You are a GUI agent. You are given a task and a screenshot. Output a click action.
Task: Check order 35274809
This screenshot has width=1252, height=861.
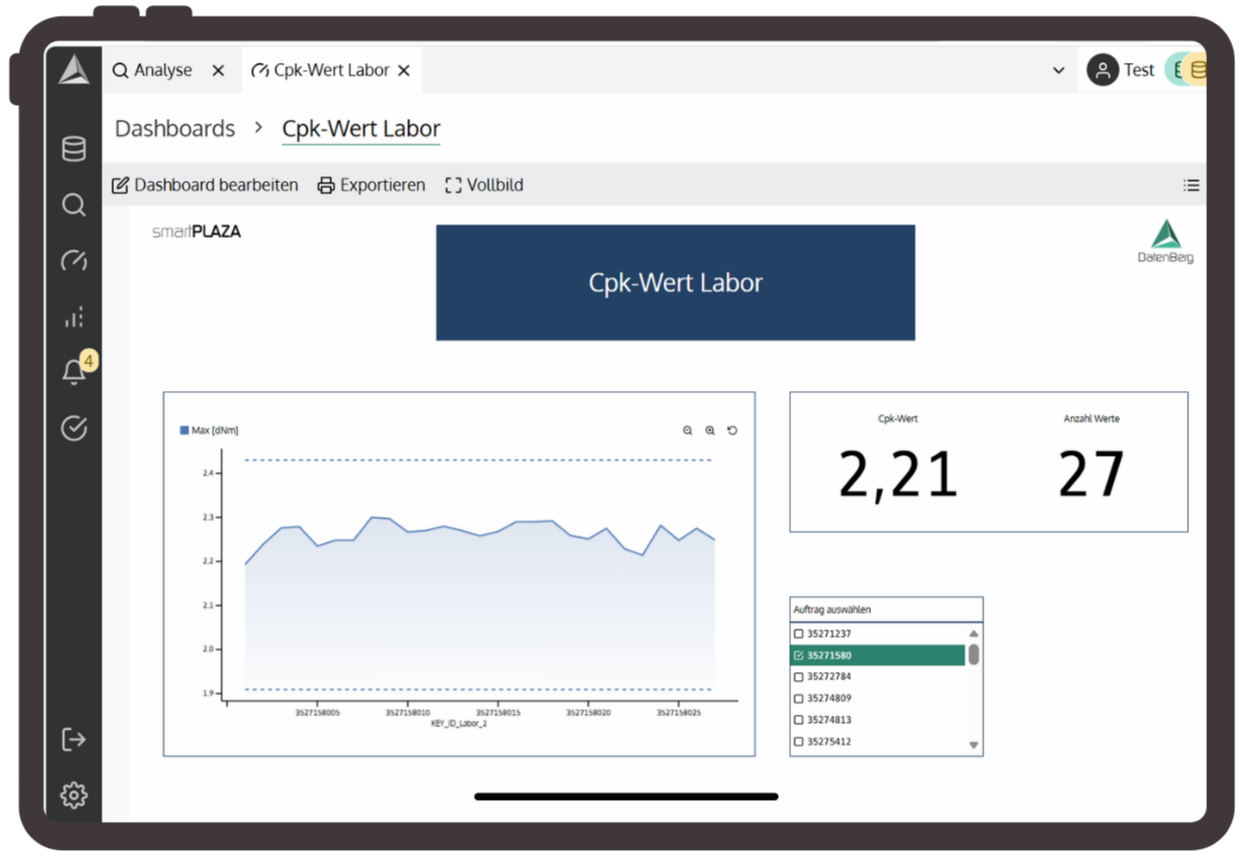[x=798, y=698]
